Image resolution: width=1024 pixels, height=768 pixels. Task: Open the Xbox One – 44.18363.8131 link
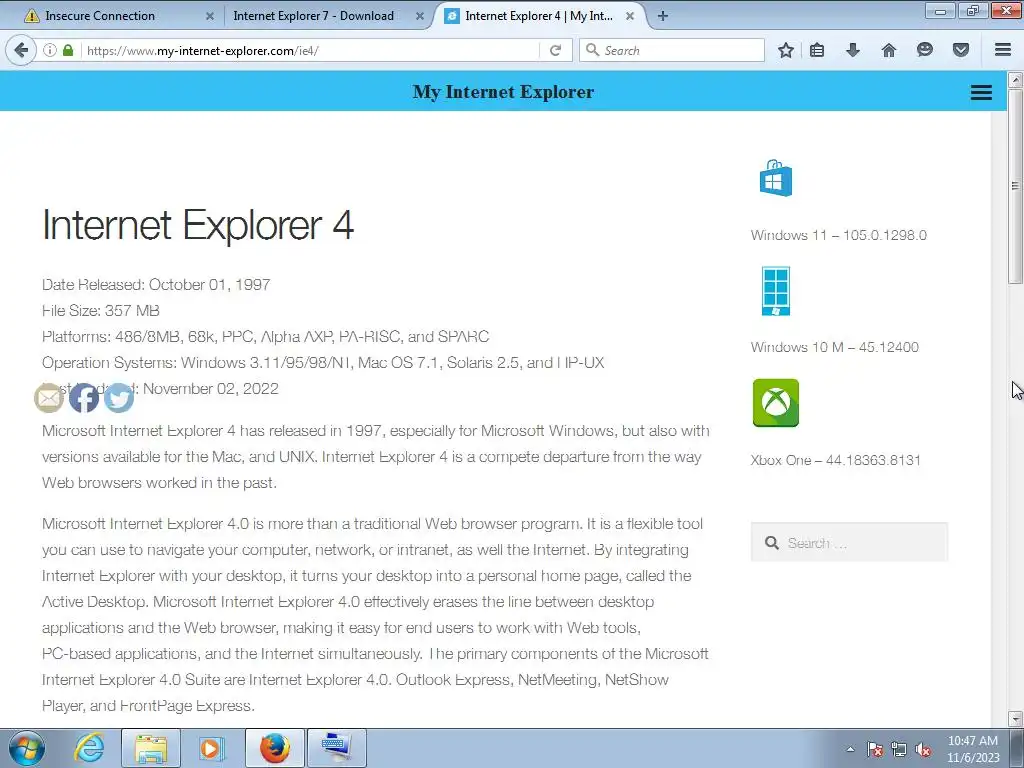tap(835, 460)
